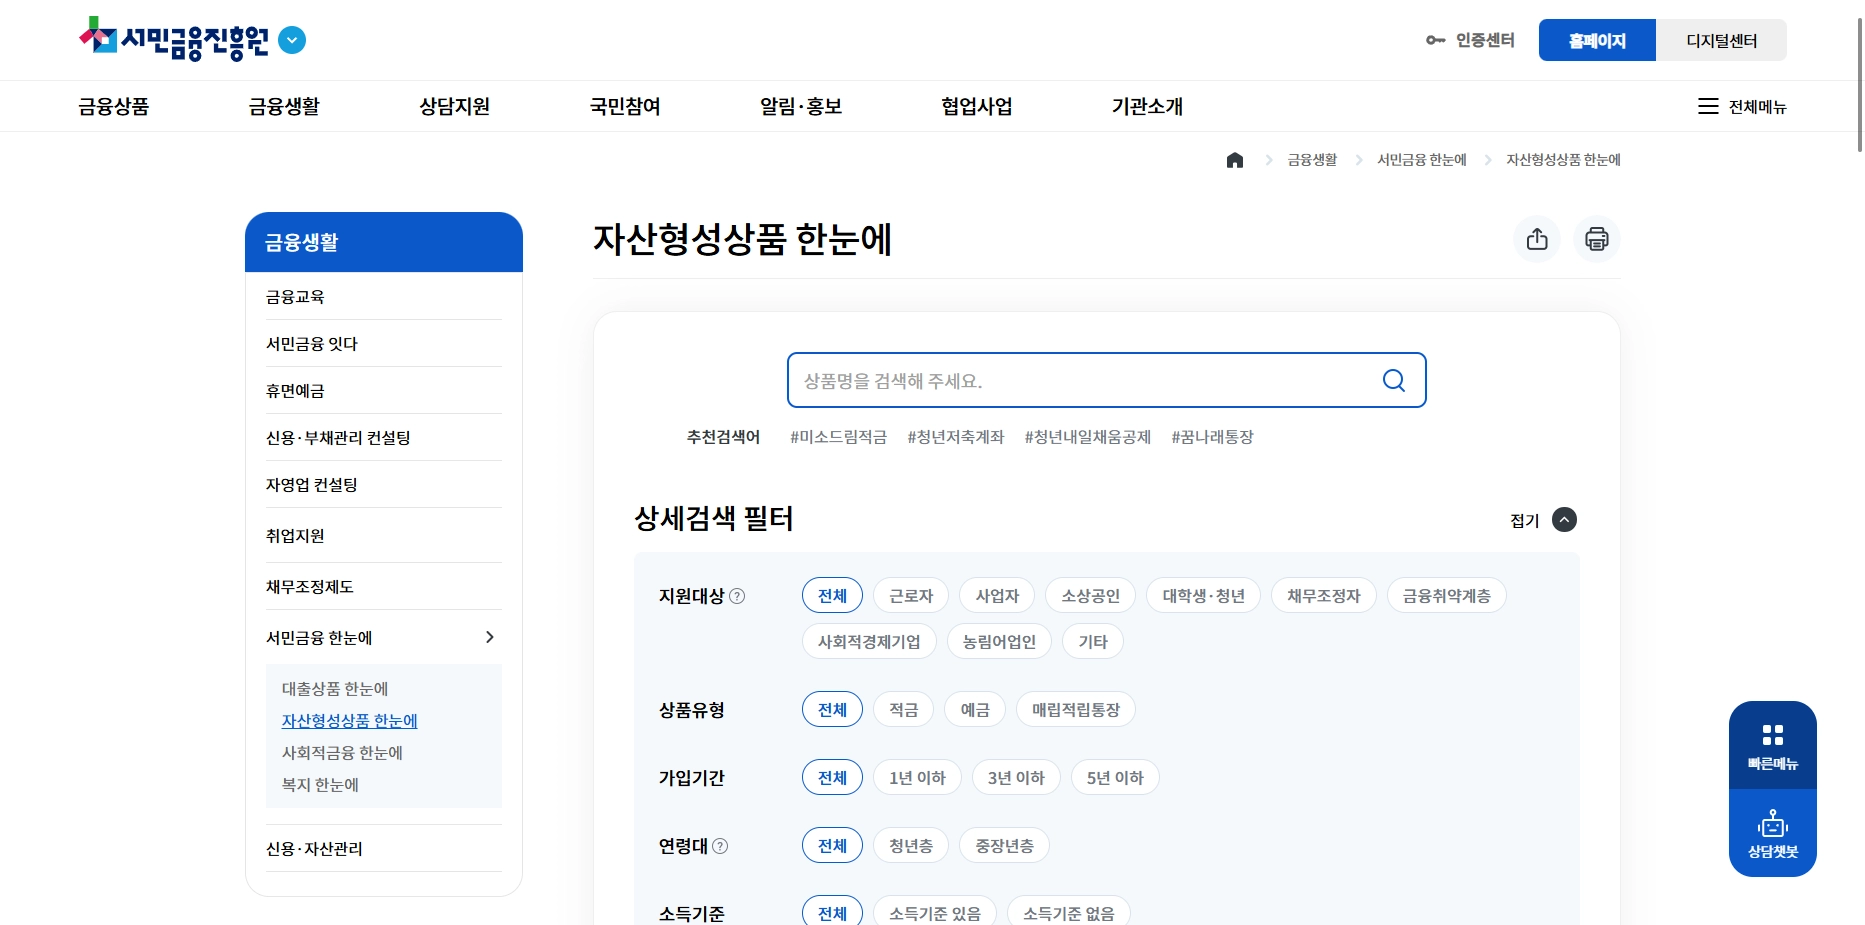
Task: Go to home via breadcrumb house icon
Action: point(1235,160)
